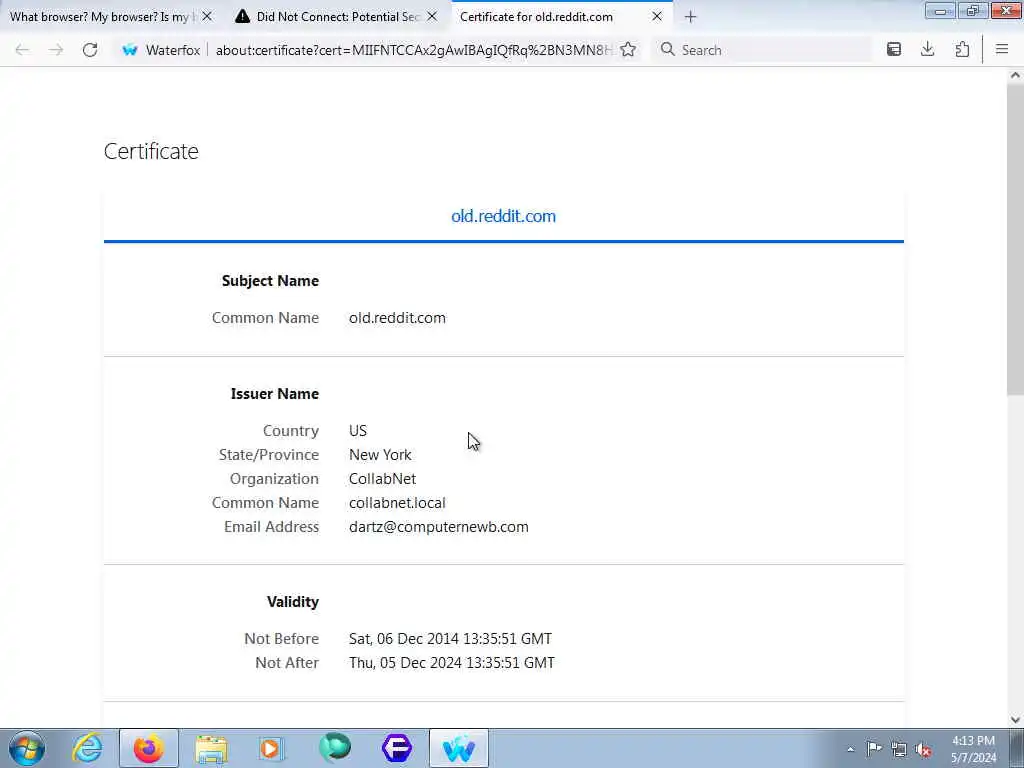Select the country value US
This screenshot has height=768, width=1024.
click(x=358, y=431)
